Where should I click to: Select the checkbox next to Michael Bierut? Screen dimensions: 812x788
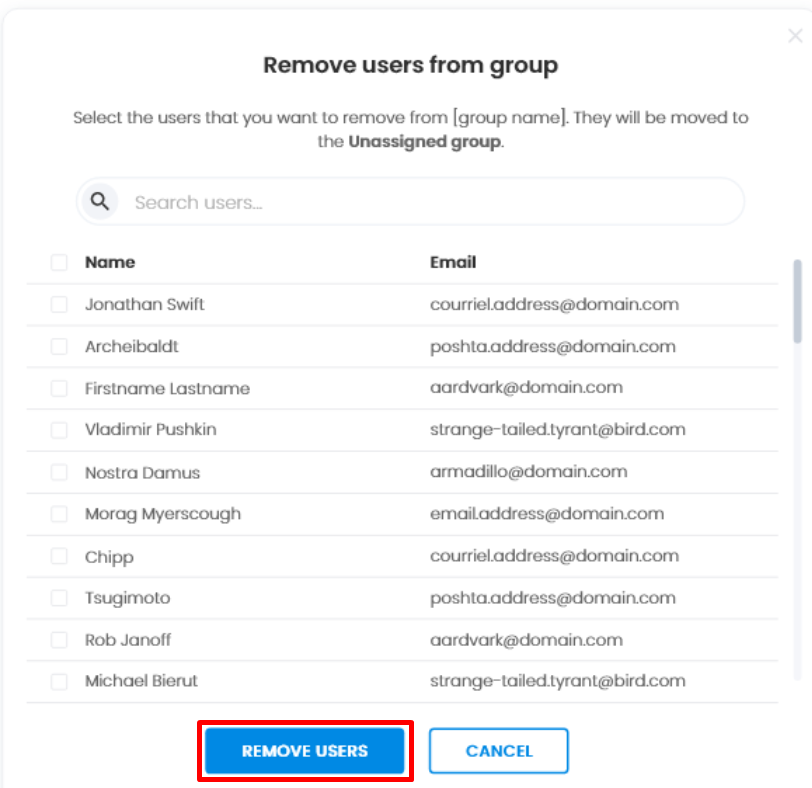[58, 682]
